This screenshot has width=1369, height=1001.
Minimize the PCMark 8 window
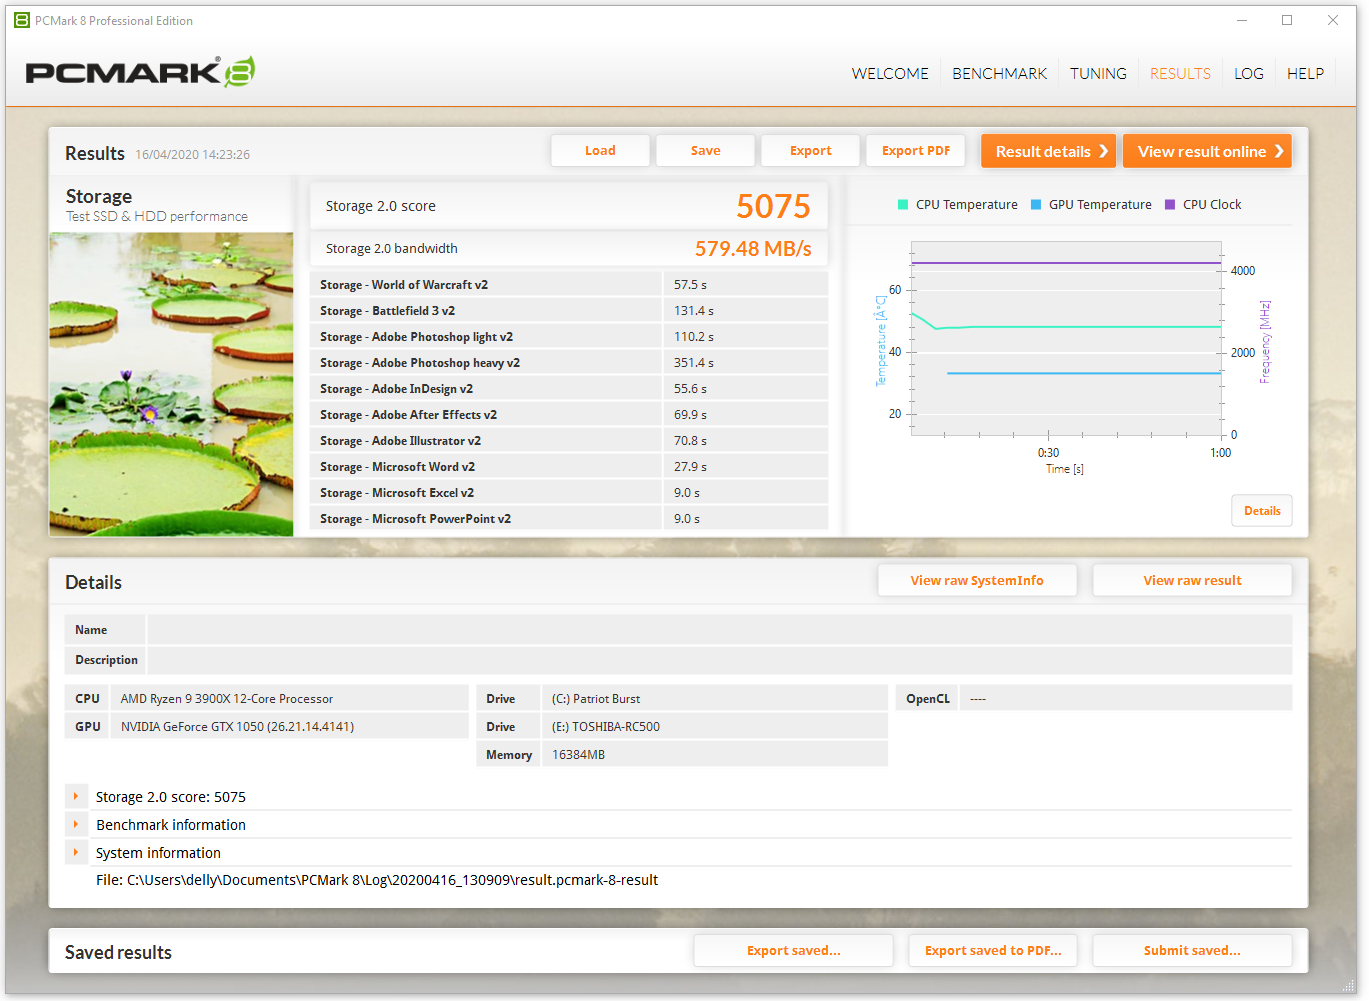click(x=1242, y=20)
